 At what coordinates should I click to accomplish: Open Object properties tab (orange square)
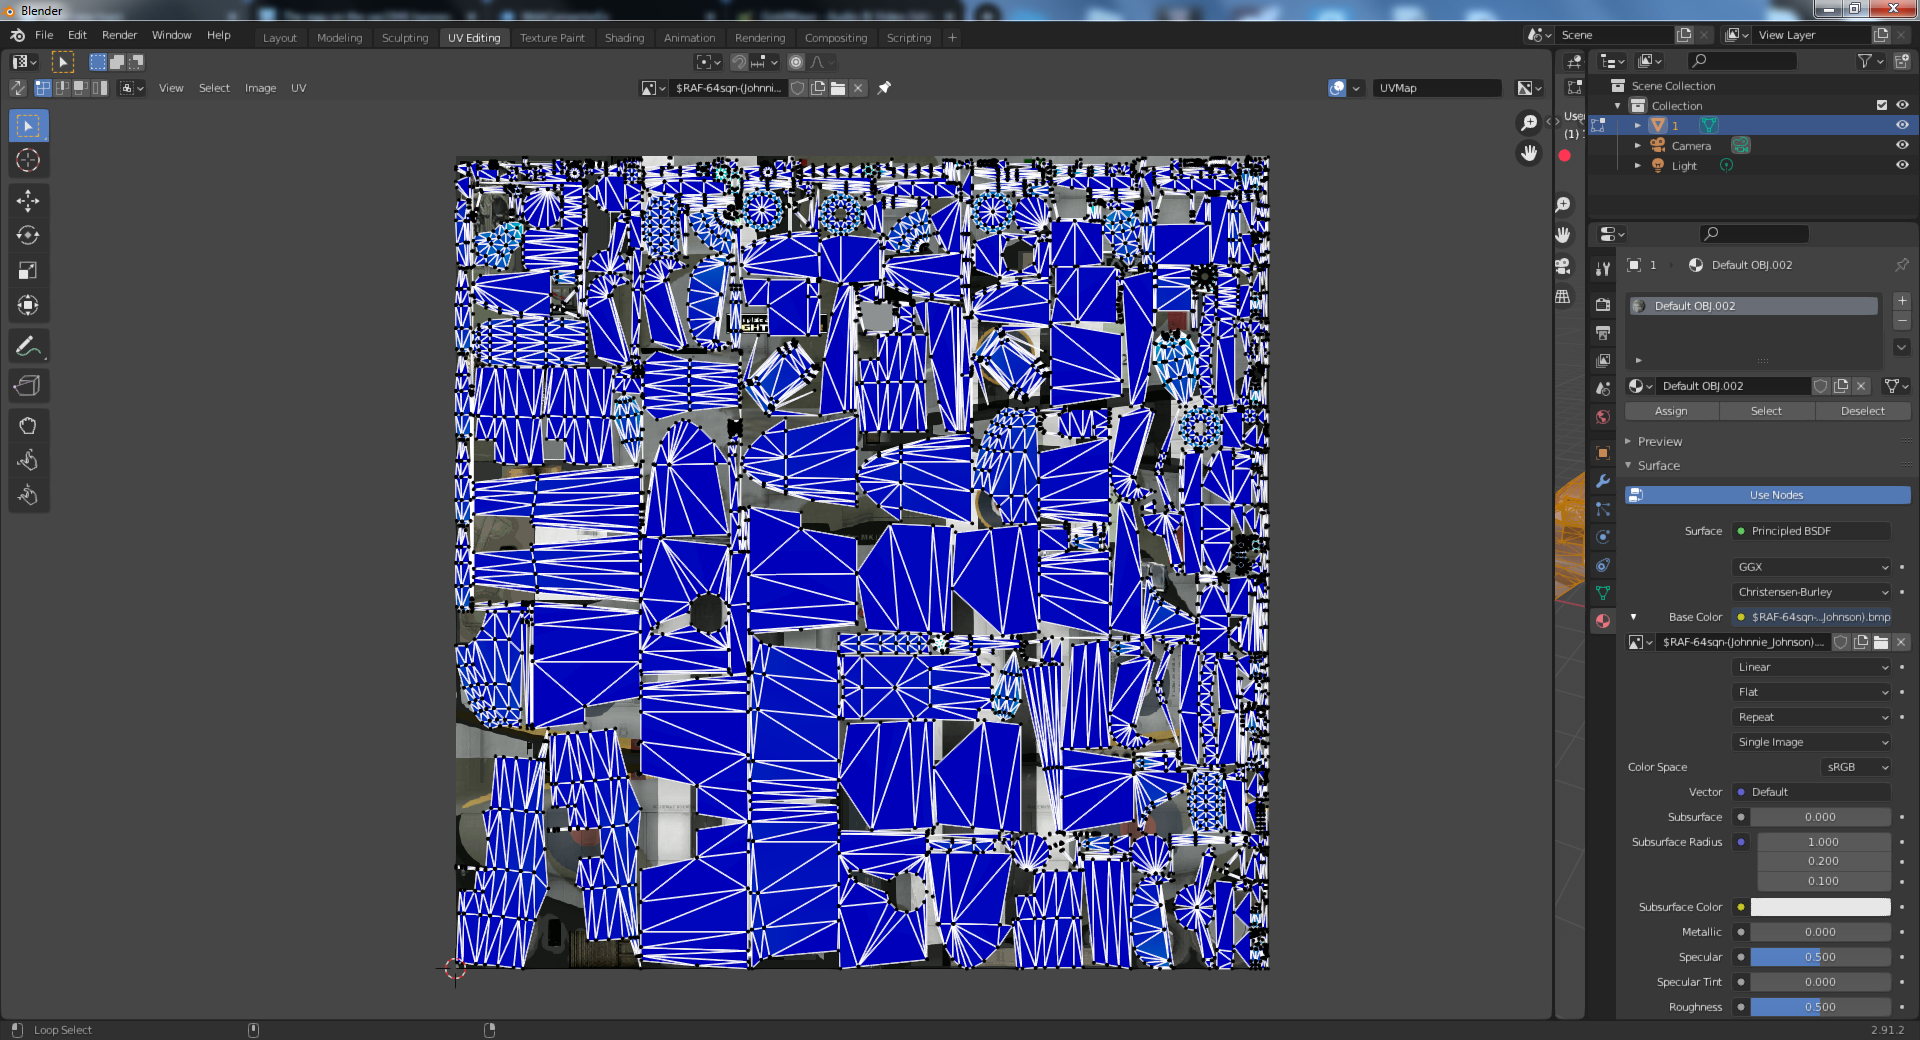1603,453
